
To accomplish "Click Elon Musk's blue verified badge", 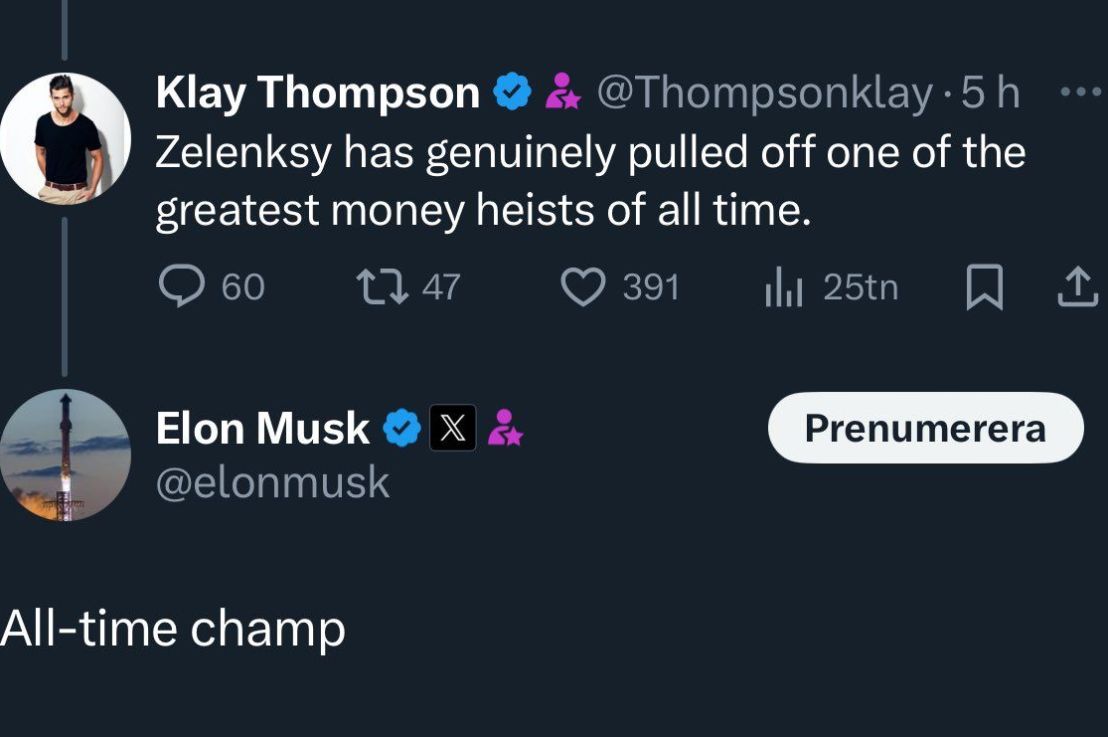I will tap(400, 428).
